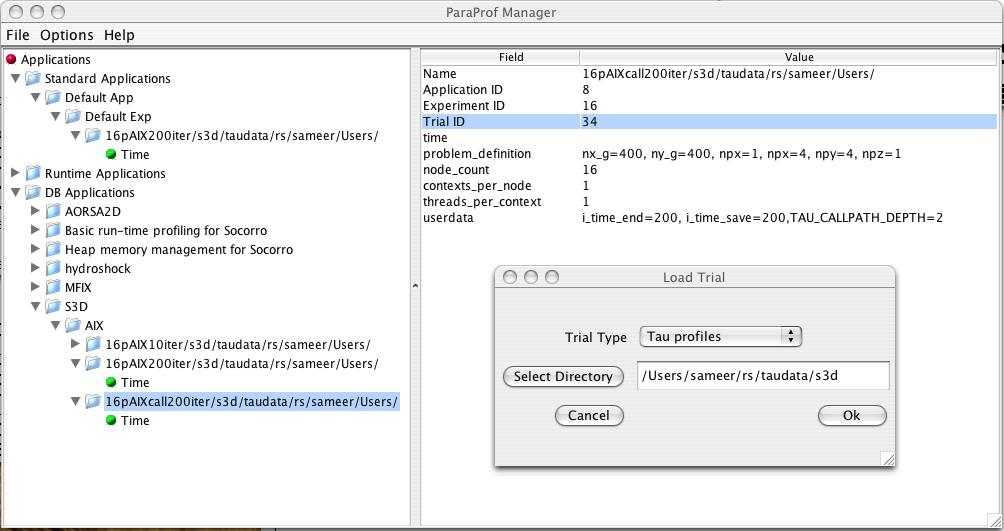Click the Default App folder icon
The height and width of the screenshot is (531, 1004).
point(54,97)
